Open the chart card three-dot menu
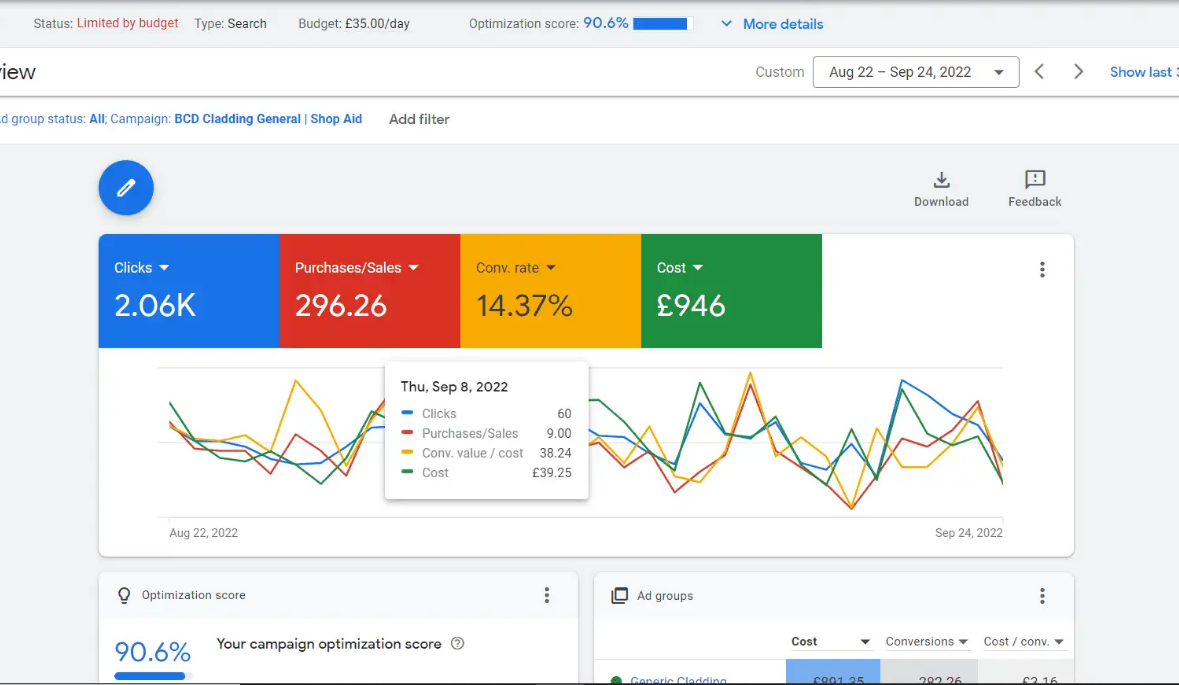Screen dimensions: 1179x685 (x=1042, y=269)
